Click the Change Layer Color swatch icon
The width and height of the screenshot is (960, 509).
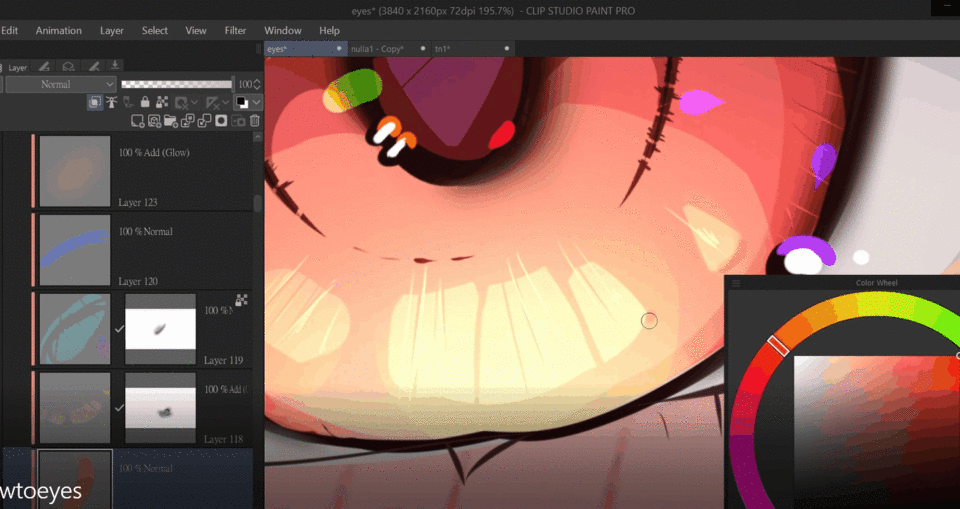point(242,102)
